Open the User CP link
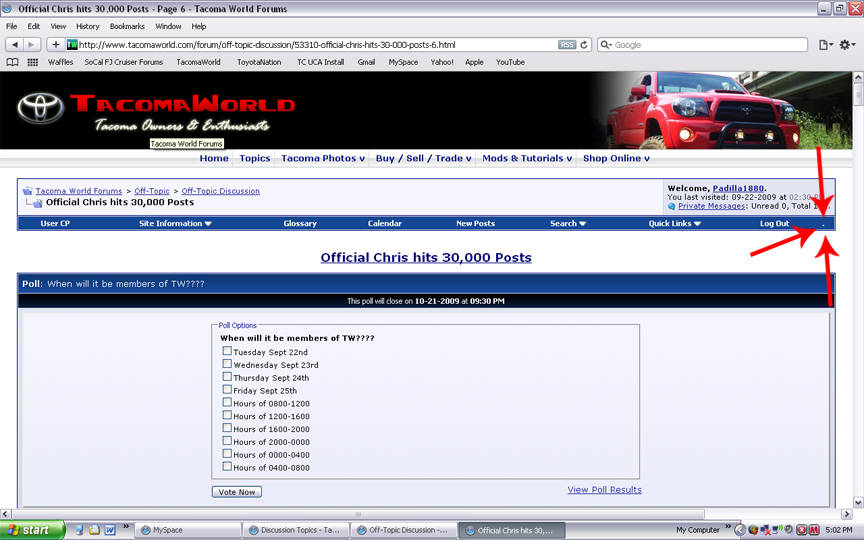This screenshot has width=864, height=540. tap(55, 223)
